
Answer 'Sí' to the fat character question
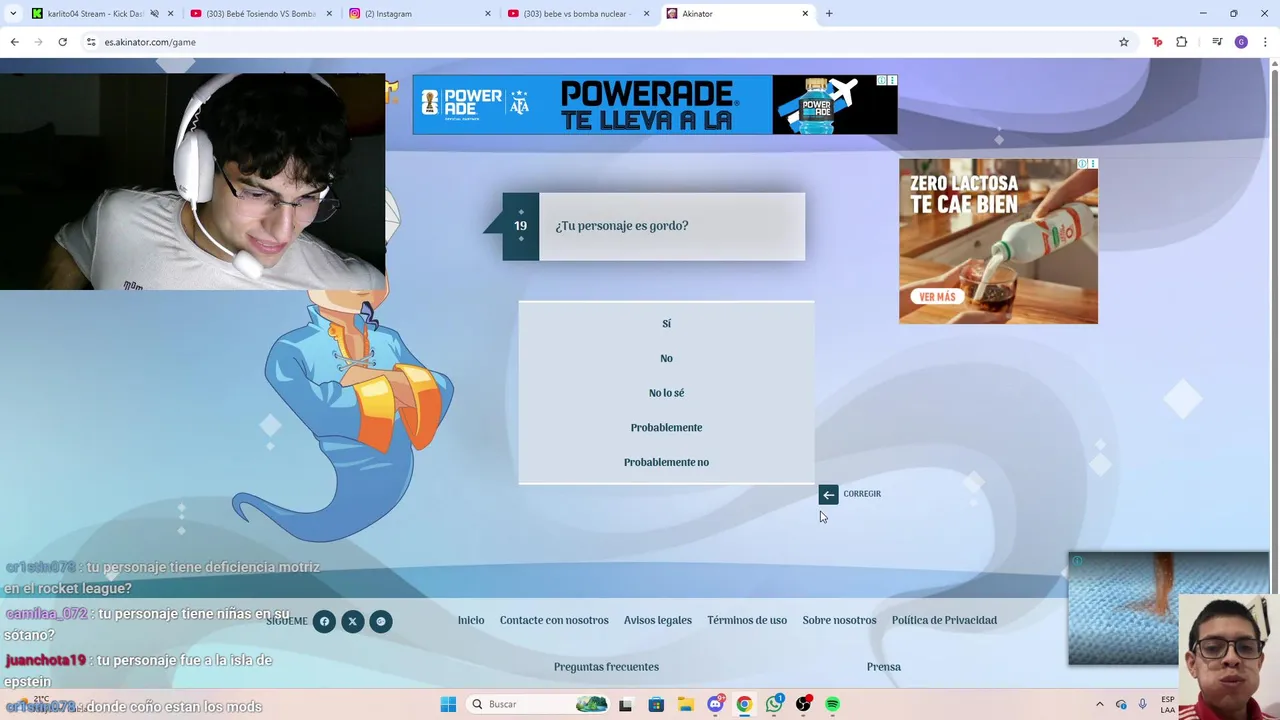[x=666, y=324]
